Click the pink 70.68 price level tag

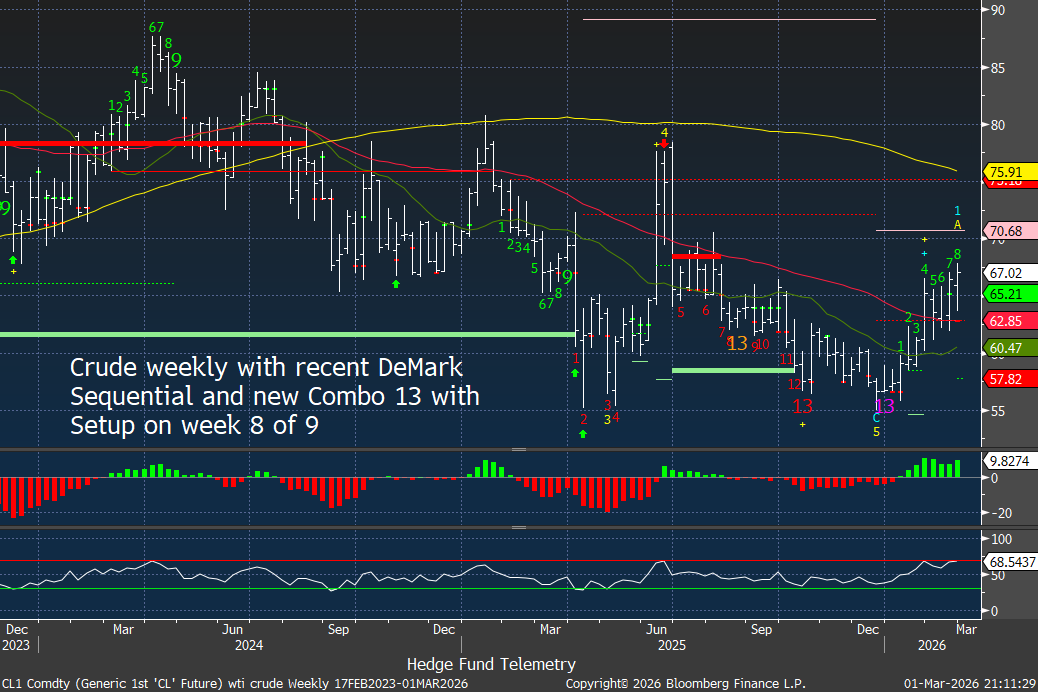tap(1003, 231)
